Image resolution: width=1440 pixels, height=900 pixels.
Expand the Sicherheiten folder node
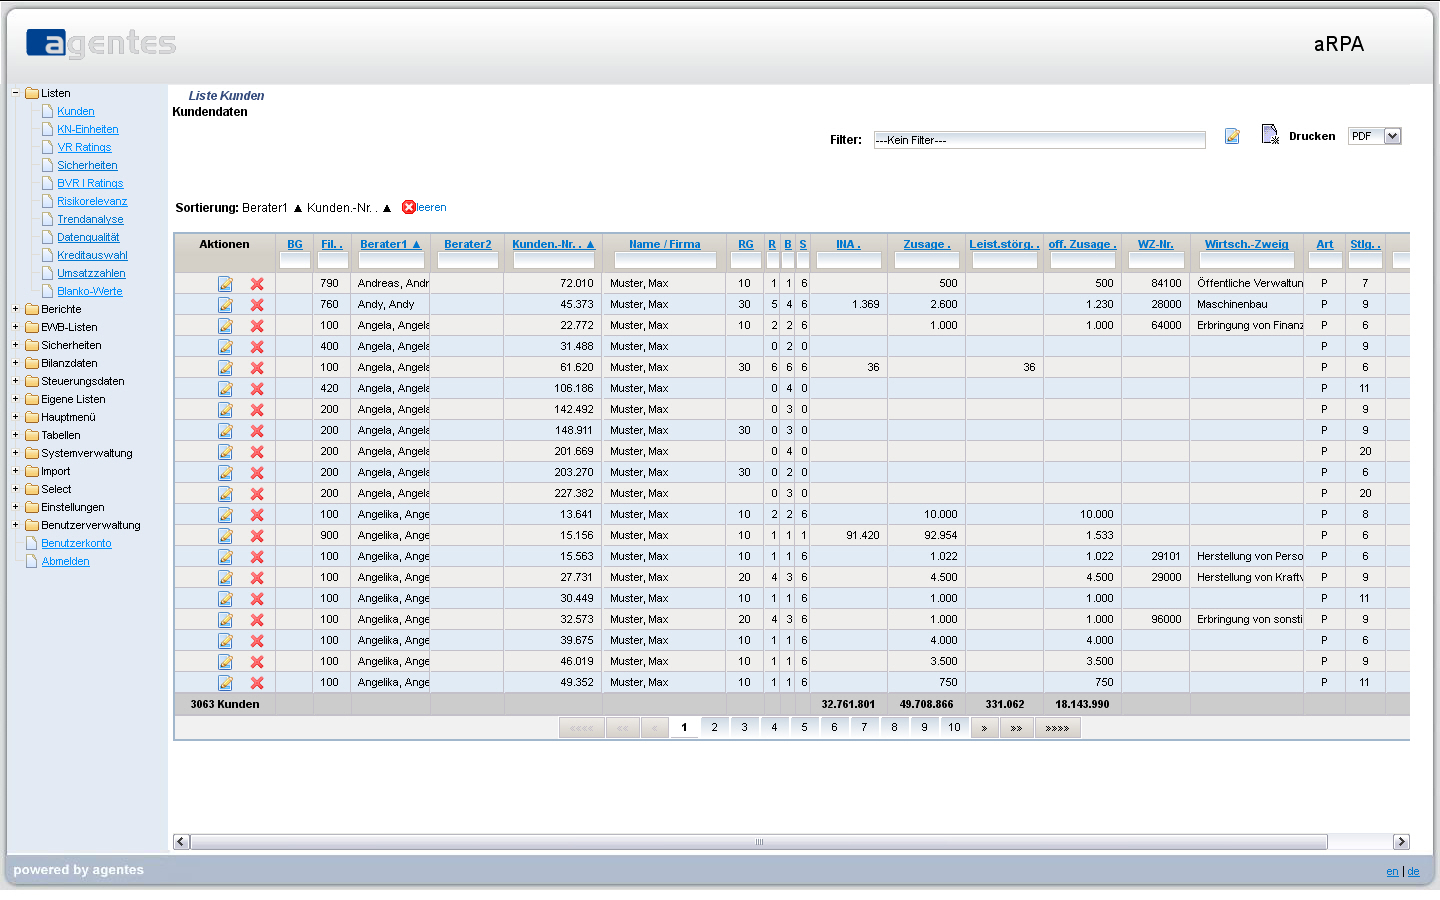[x=15, y=345]
